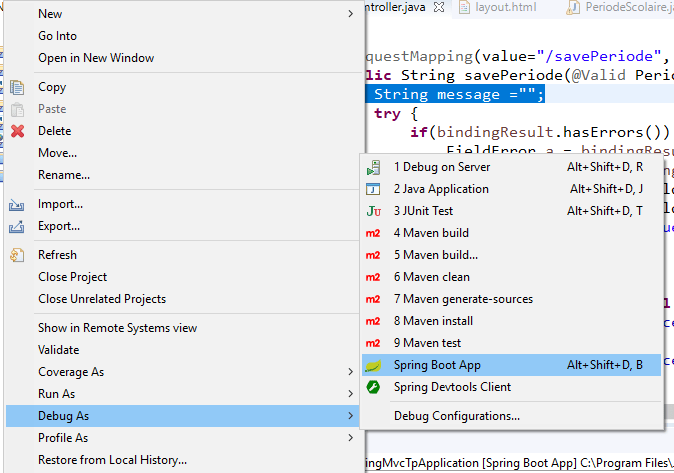The height and width of the screenshot is (473, 674).
Task: Click the JUnit Test icon
Action: [x=373, y=211]
